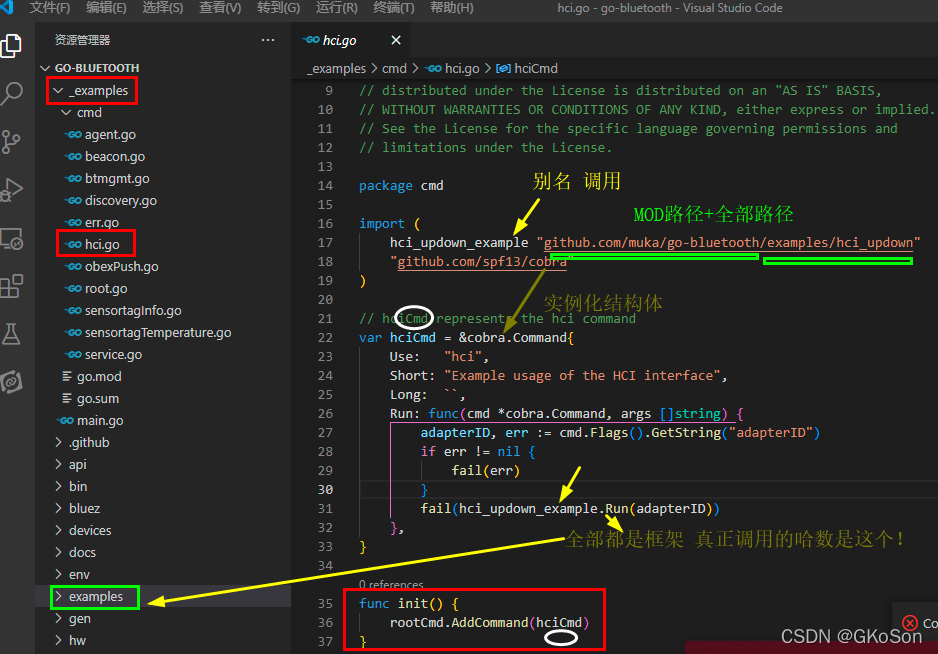Open the Testing flask view icon

11,334
